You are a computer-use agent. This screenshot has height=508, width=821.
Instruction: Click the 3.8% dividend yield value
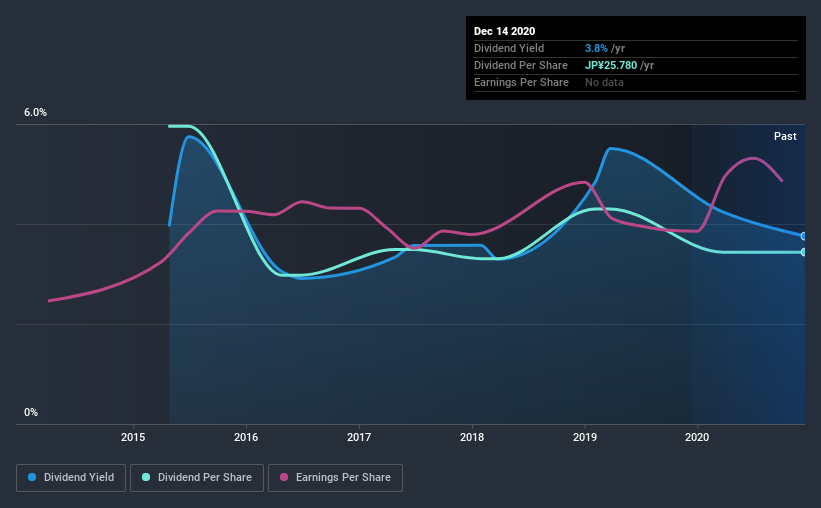coord(596,48)
